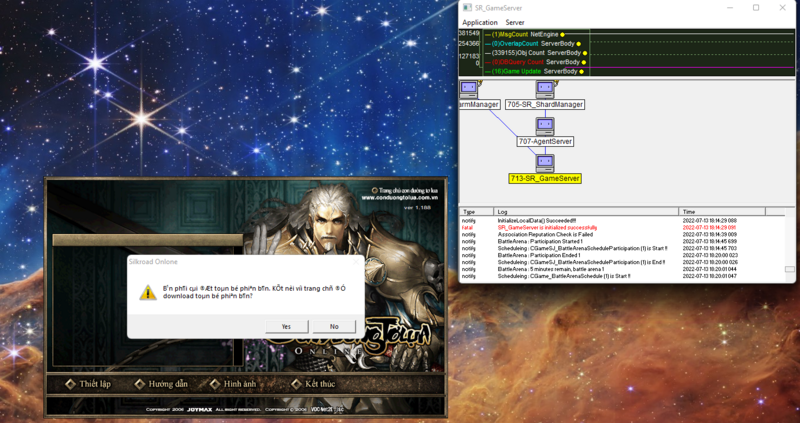Click the (0)DBQuery Count legend entry
This screenshot has width=800, height=423.
tap(535, 62)
